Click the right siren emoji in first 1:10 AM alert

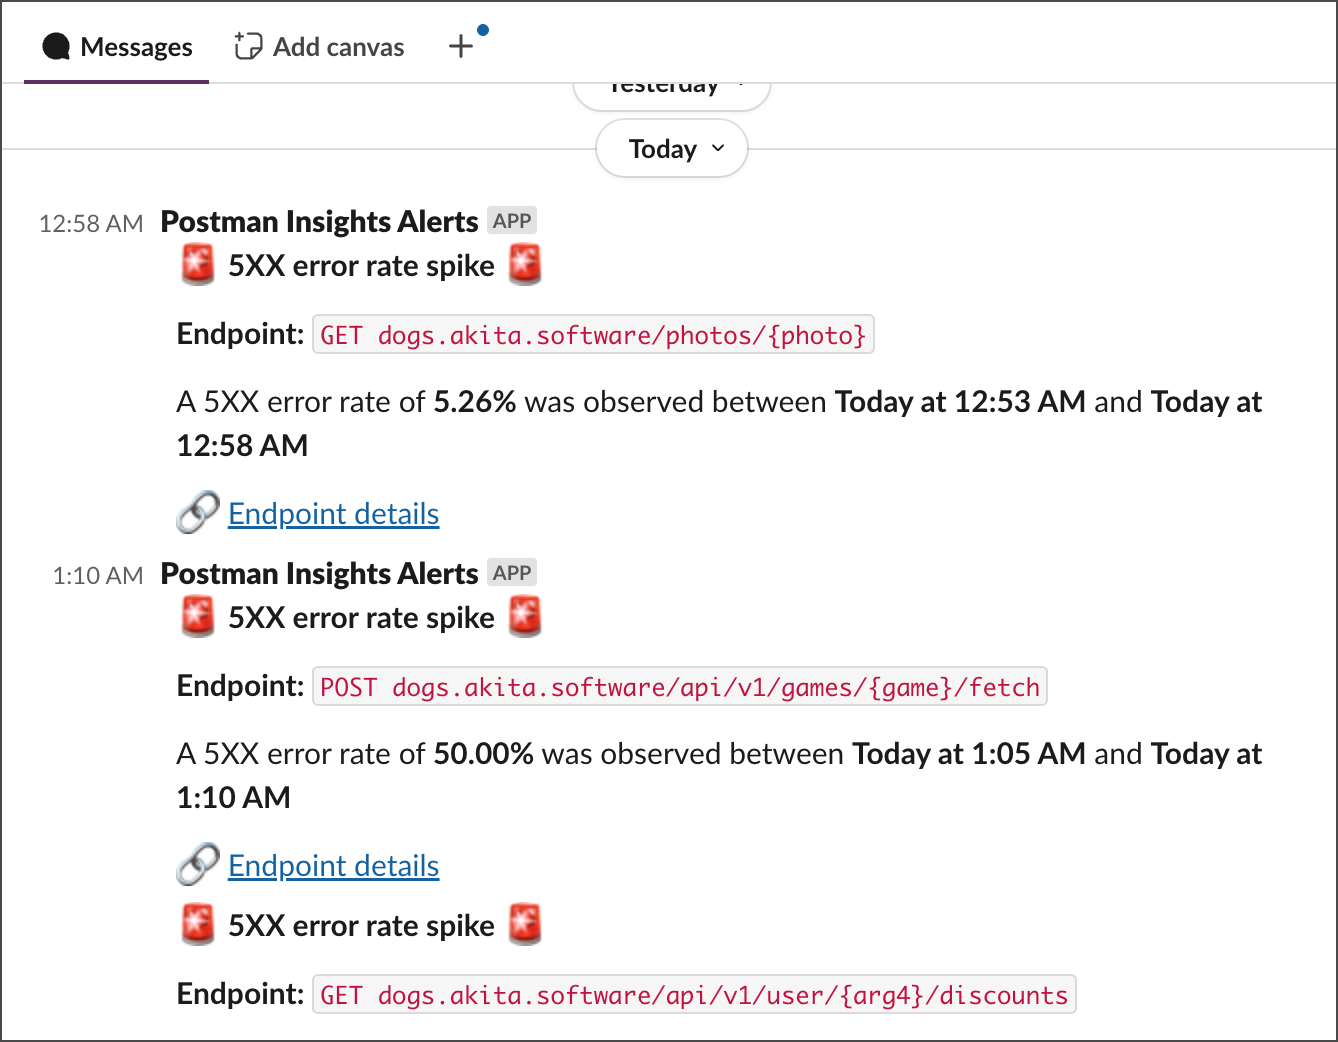(525, 617)
